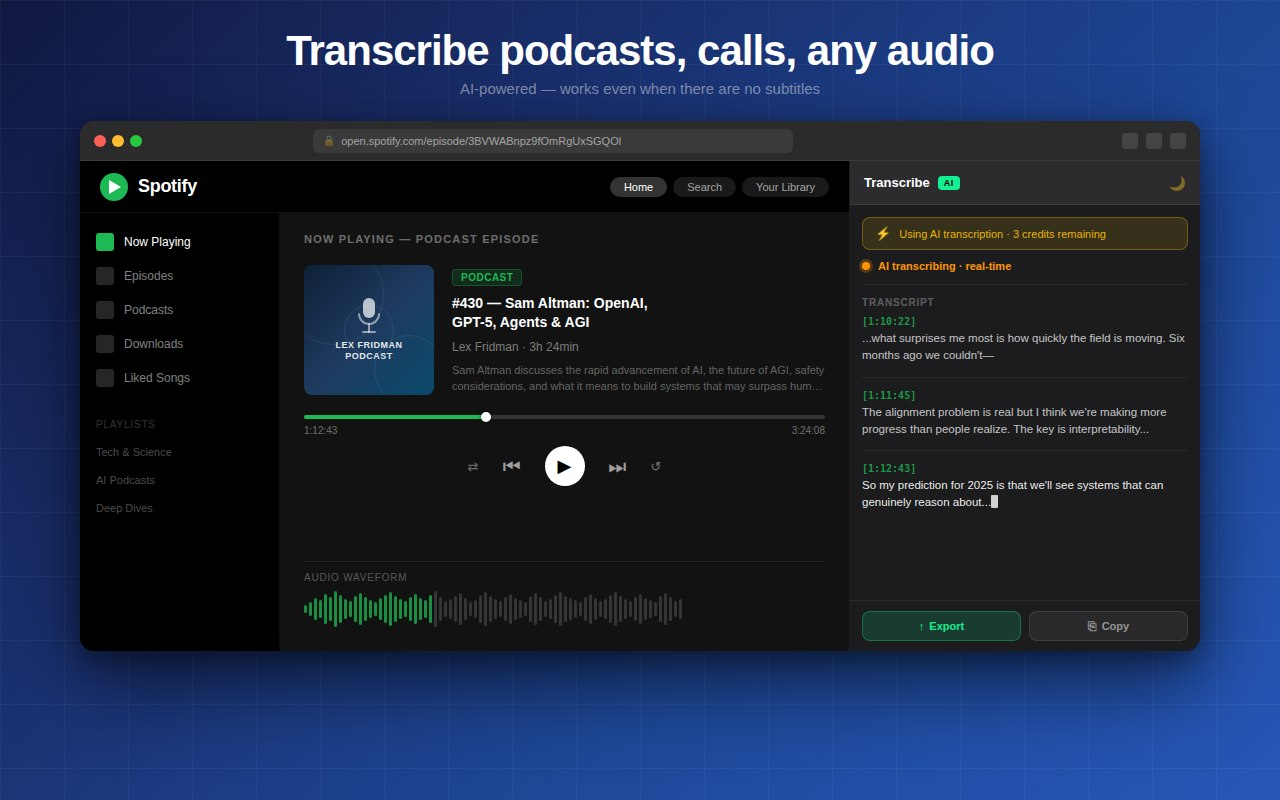Click the Transcribe panel title
The height and width of the screenshot is (800, 1280).
(x=897, y=183)
